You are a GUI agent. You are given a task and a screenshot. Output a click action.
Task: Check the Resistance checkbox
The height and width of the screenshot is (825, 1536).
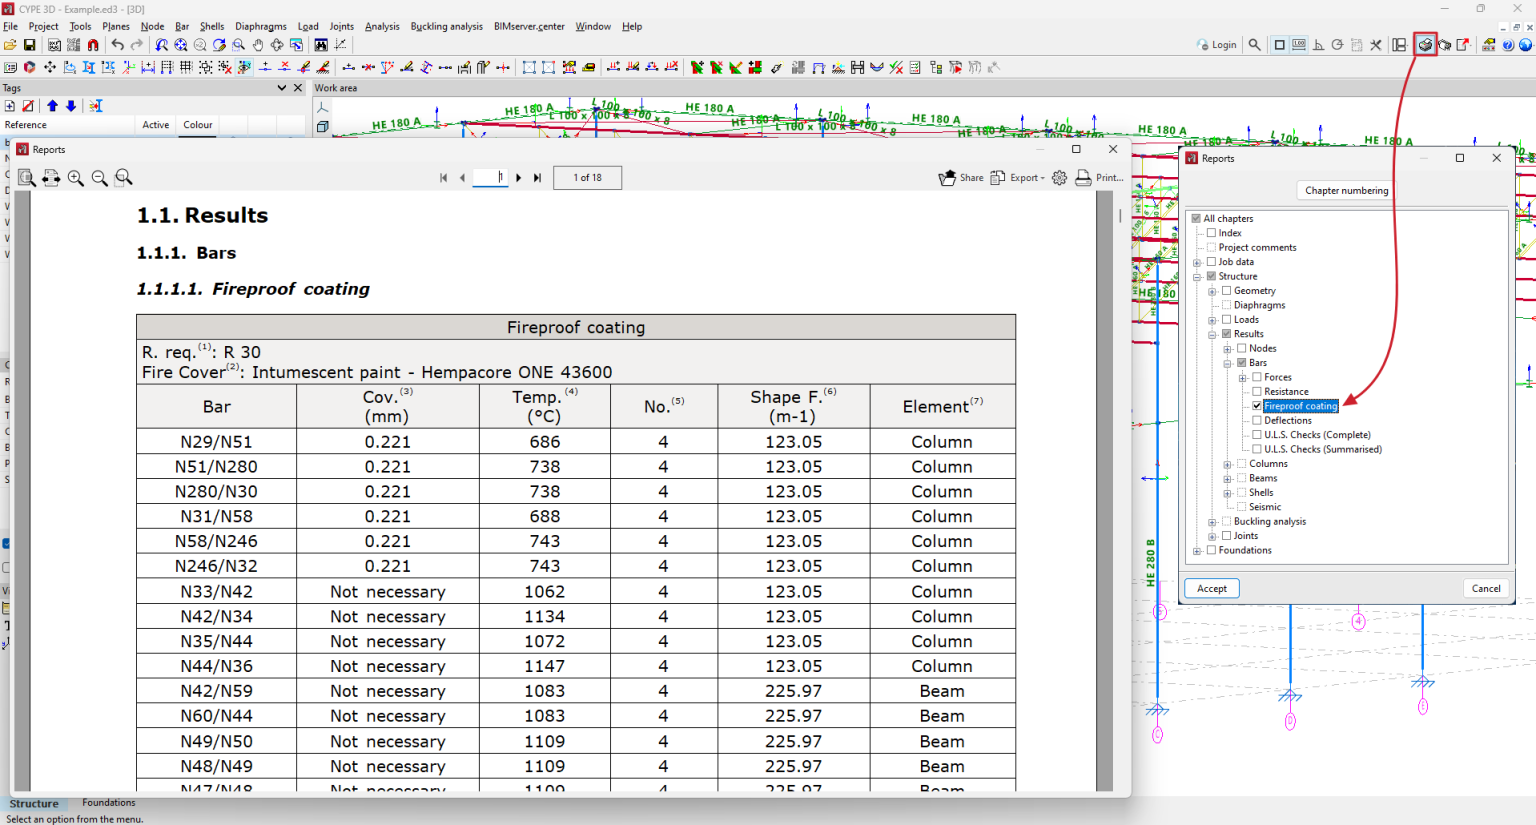tap(1257, 392)
